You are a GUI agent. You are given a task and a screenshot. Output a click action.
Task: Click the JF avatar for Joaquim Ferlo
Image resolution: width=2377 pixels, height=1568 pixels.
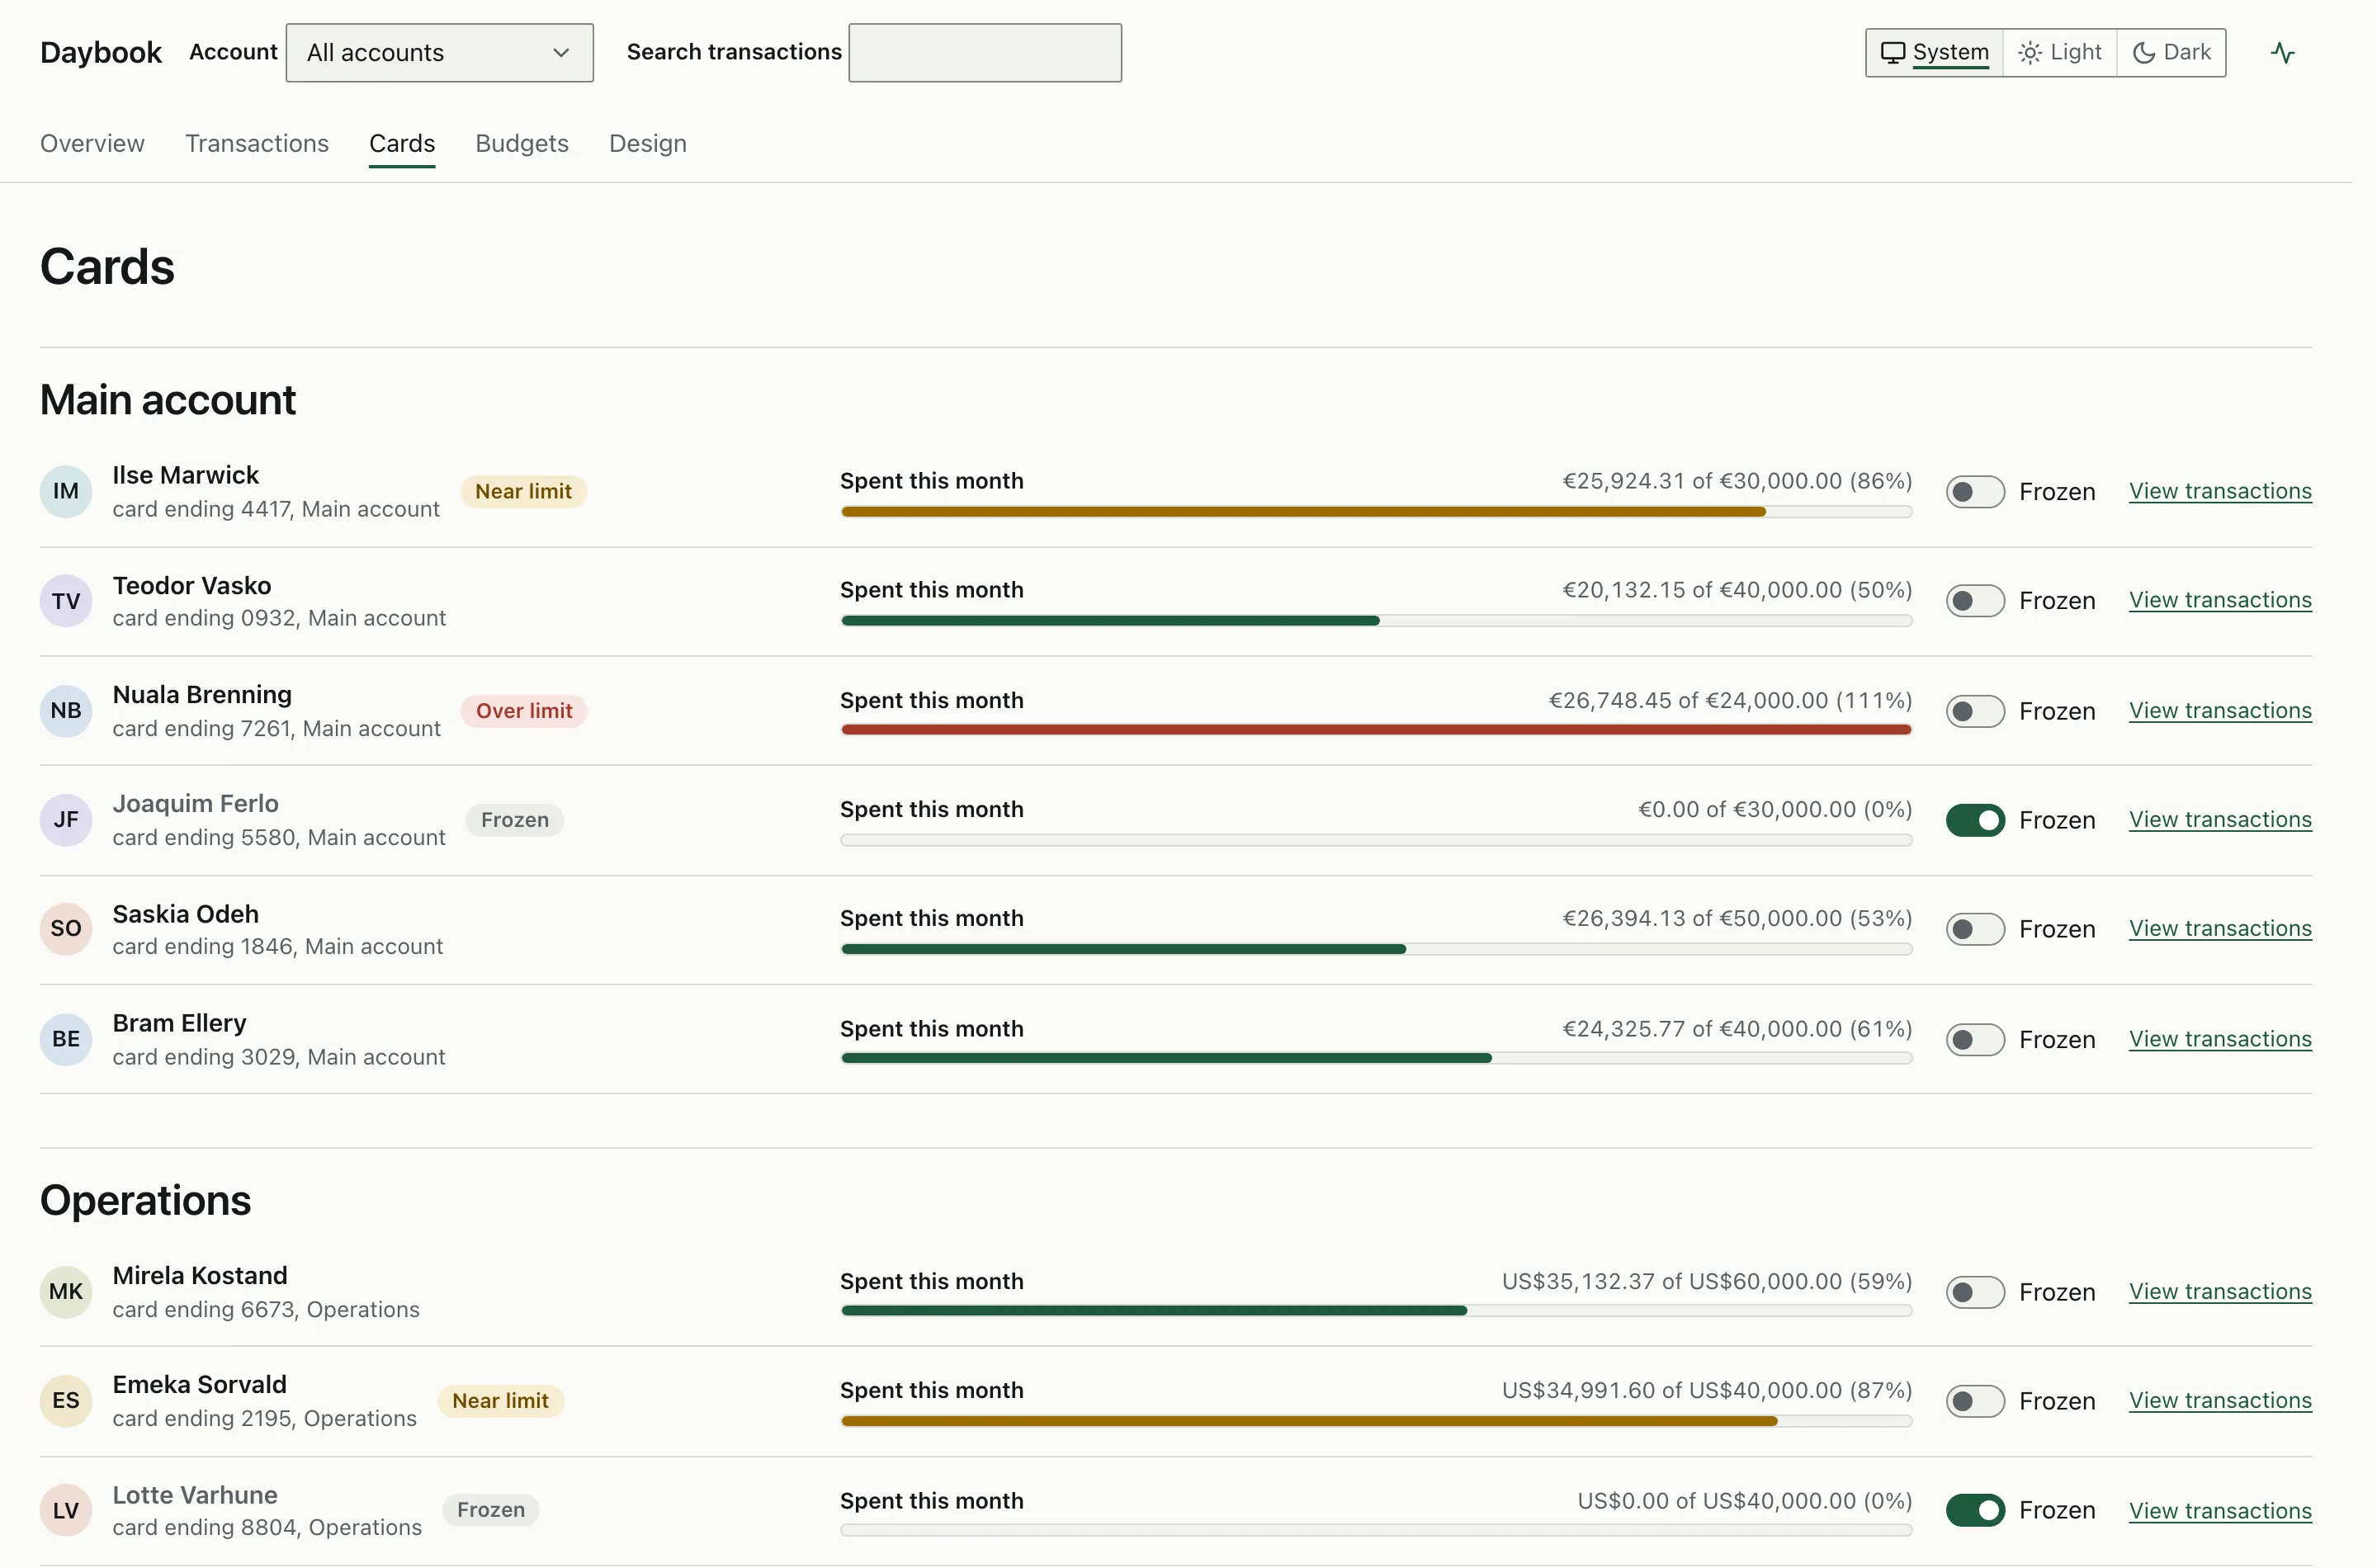[x=66, y=820]
